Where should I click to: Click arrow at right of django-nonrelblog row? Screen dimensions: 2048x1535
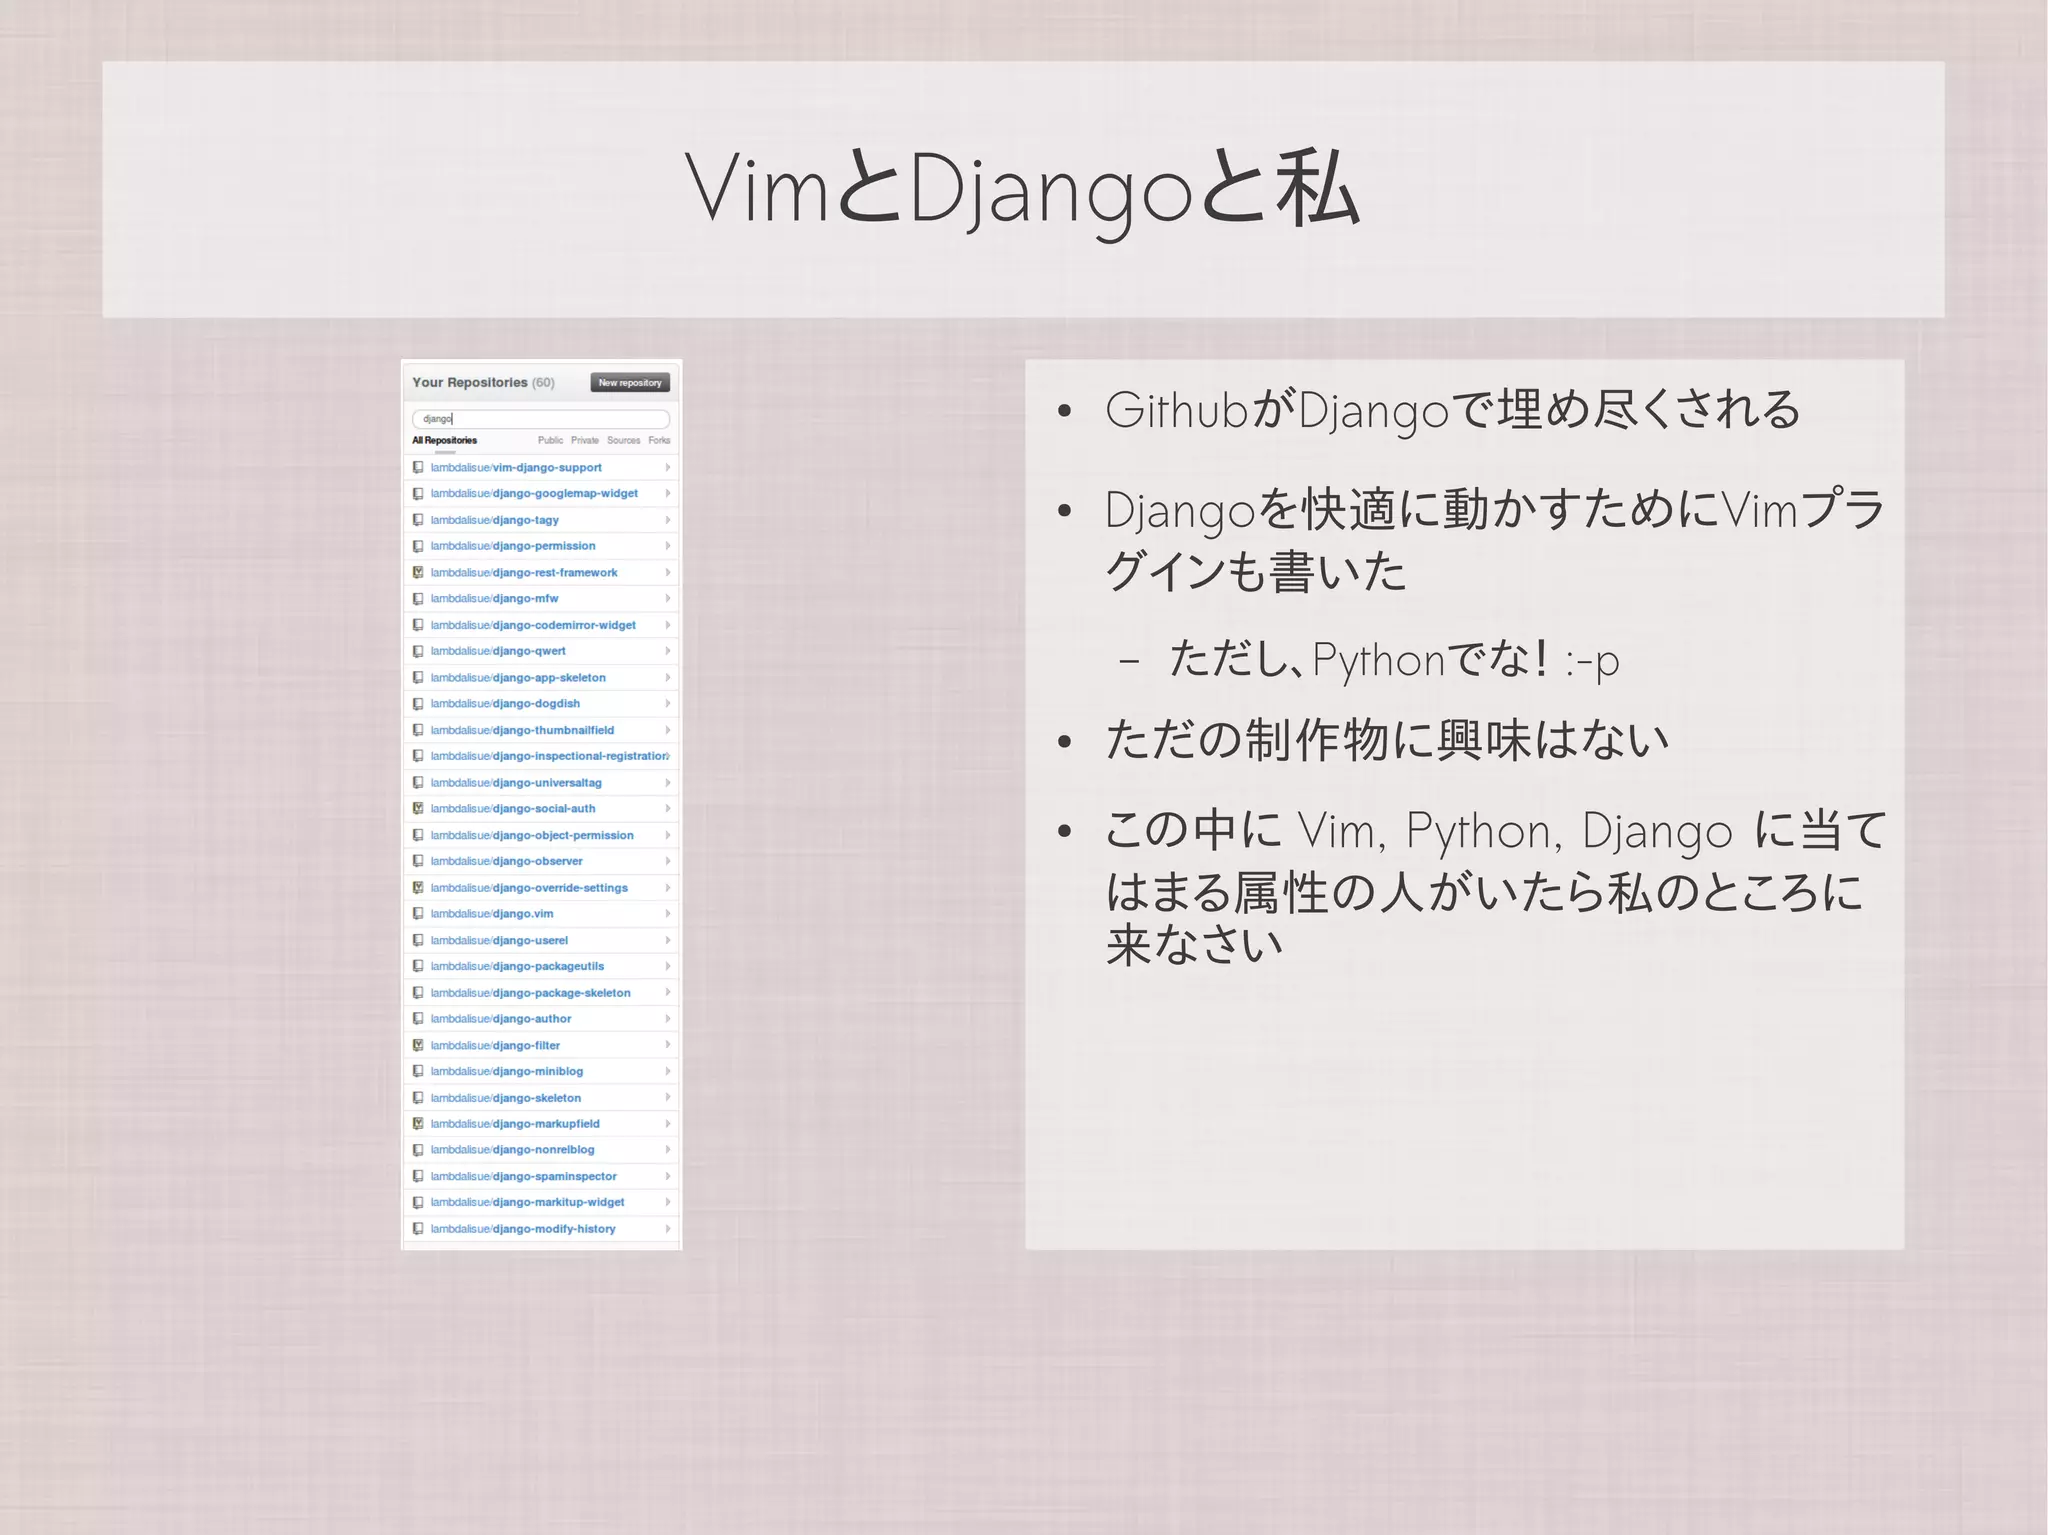coord(667,1150)
